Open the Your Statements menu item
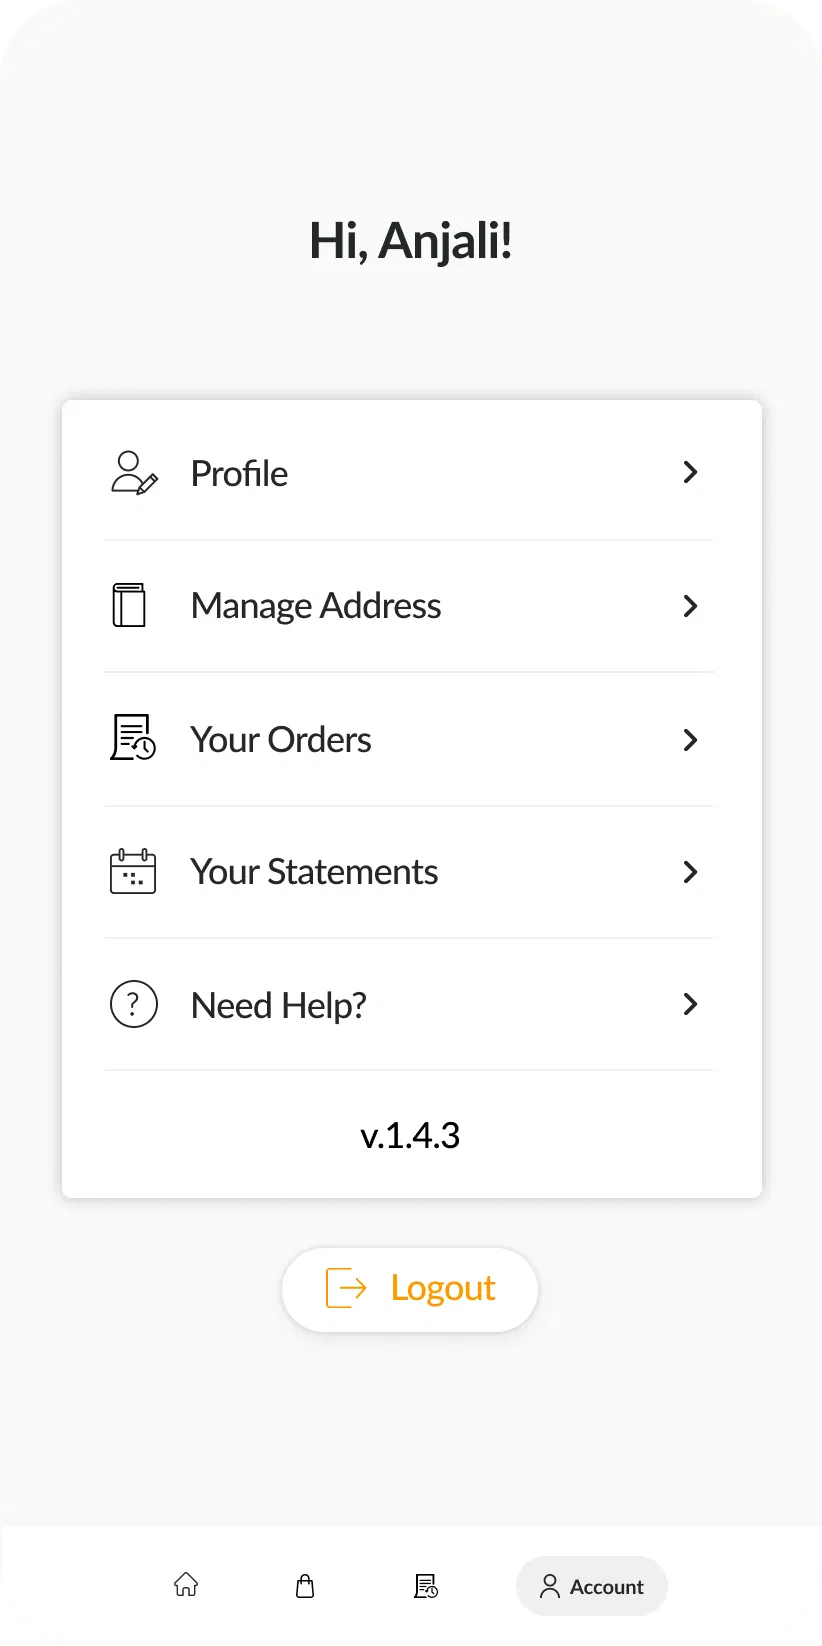Viewport: 822px width, 1646px height. pyautogui.click(x=314, y=872)
